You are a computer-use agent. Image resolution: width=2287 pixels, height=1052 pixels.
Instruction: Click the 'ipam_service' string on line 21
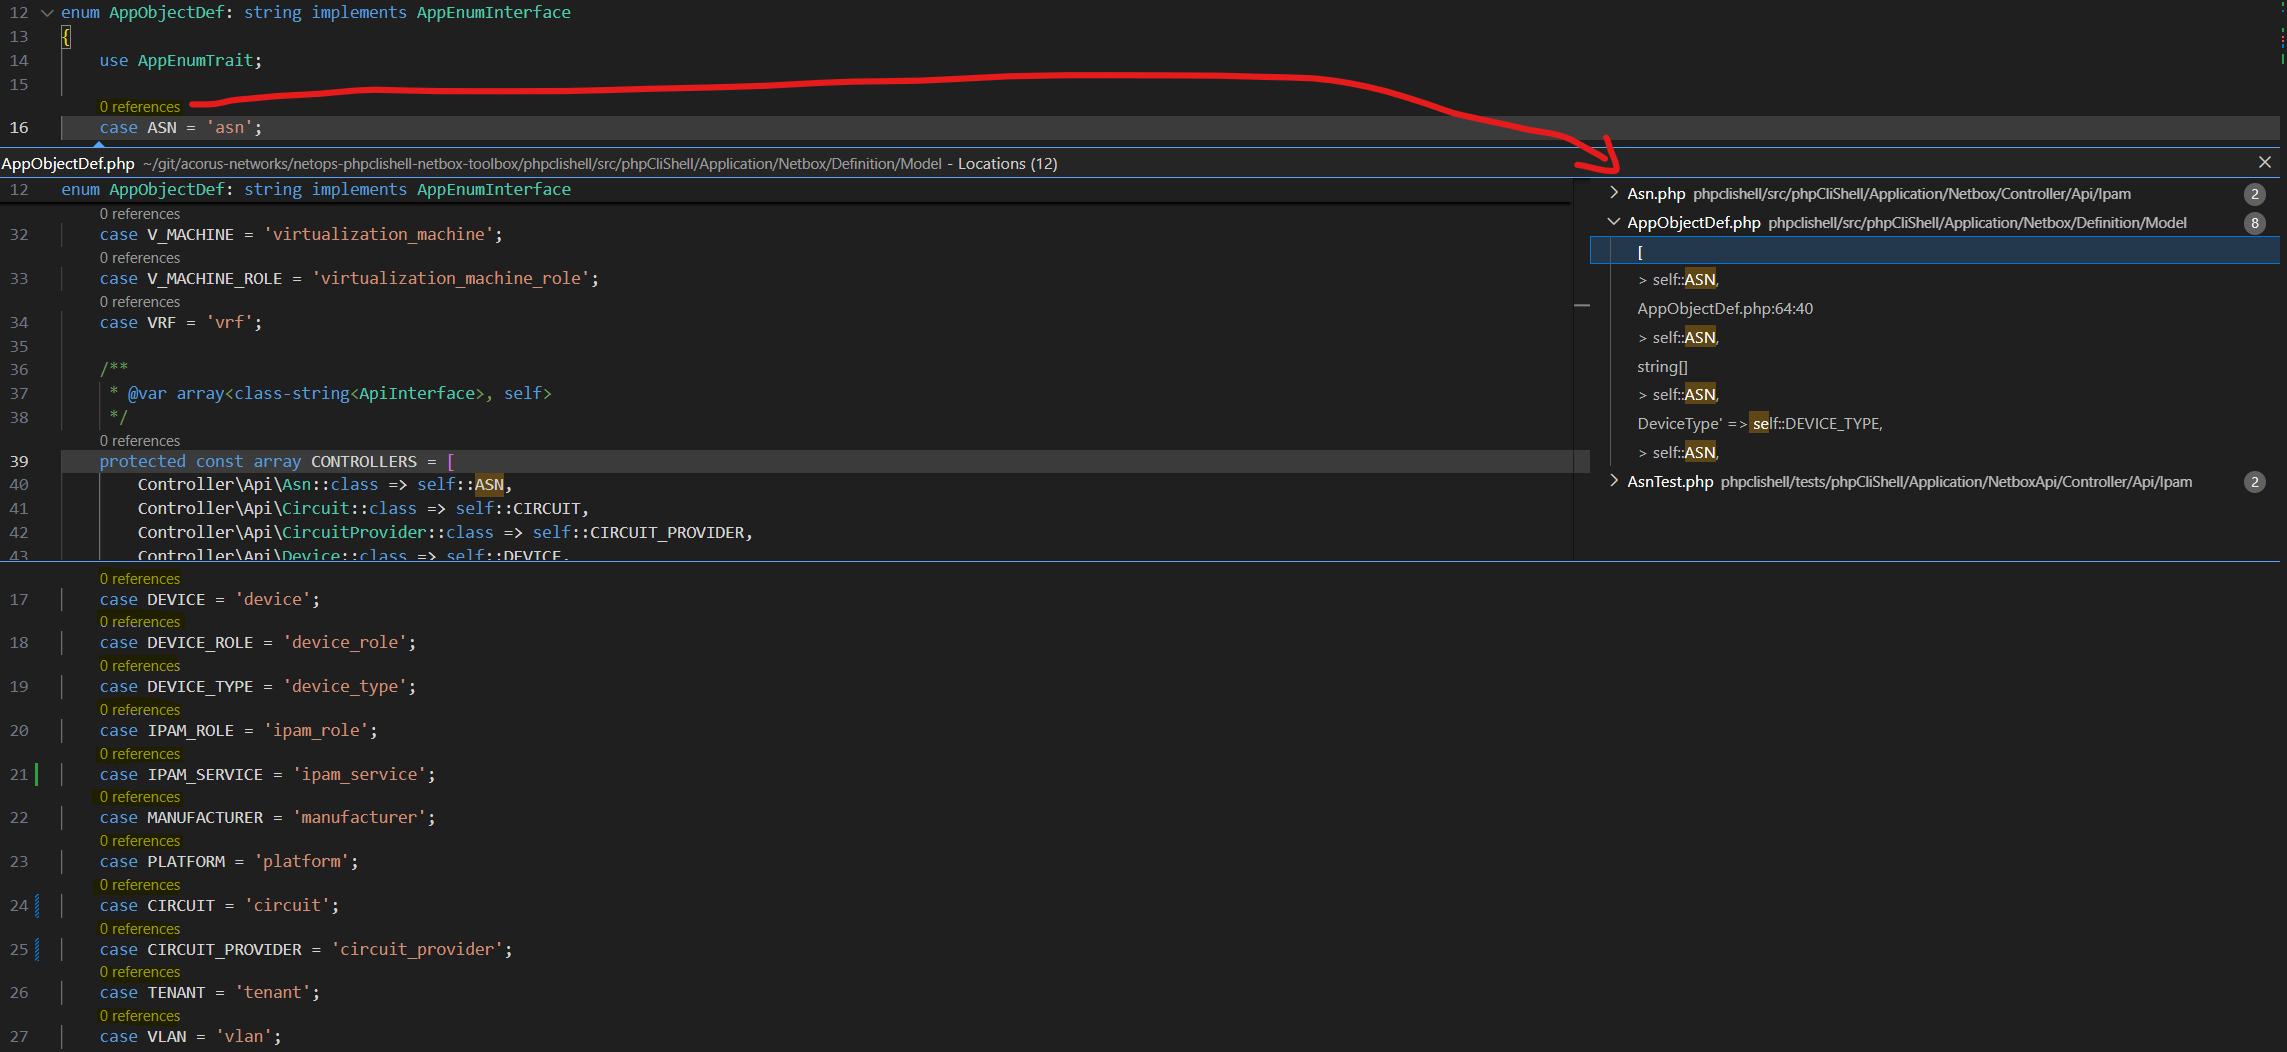click(x=360, y=774)
